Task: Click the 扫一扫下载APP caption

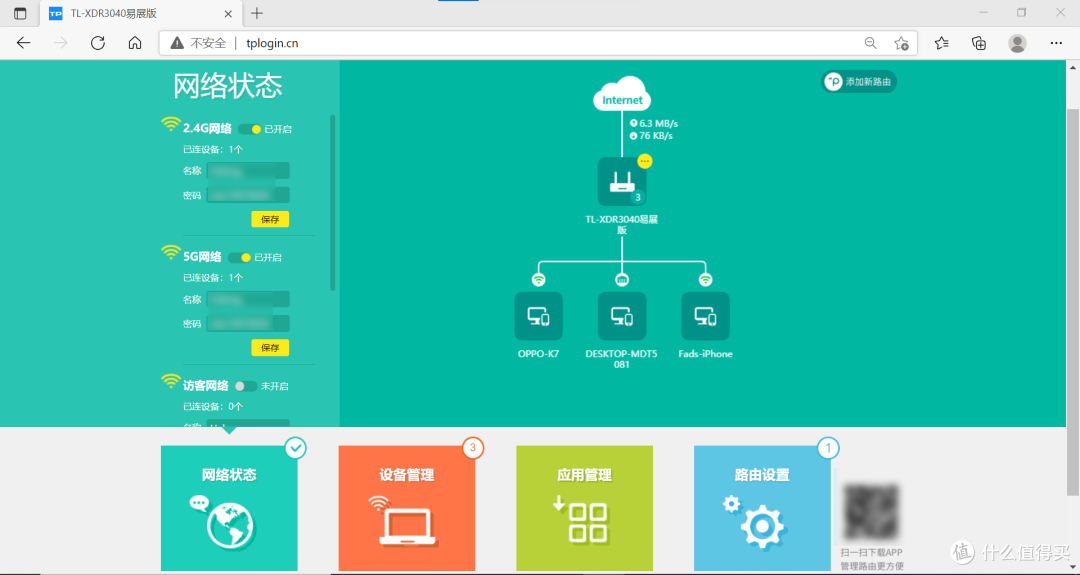Action: pos(871,552)
